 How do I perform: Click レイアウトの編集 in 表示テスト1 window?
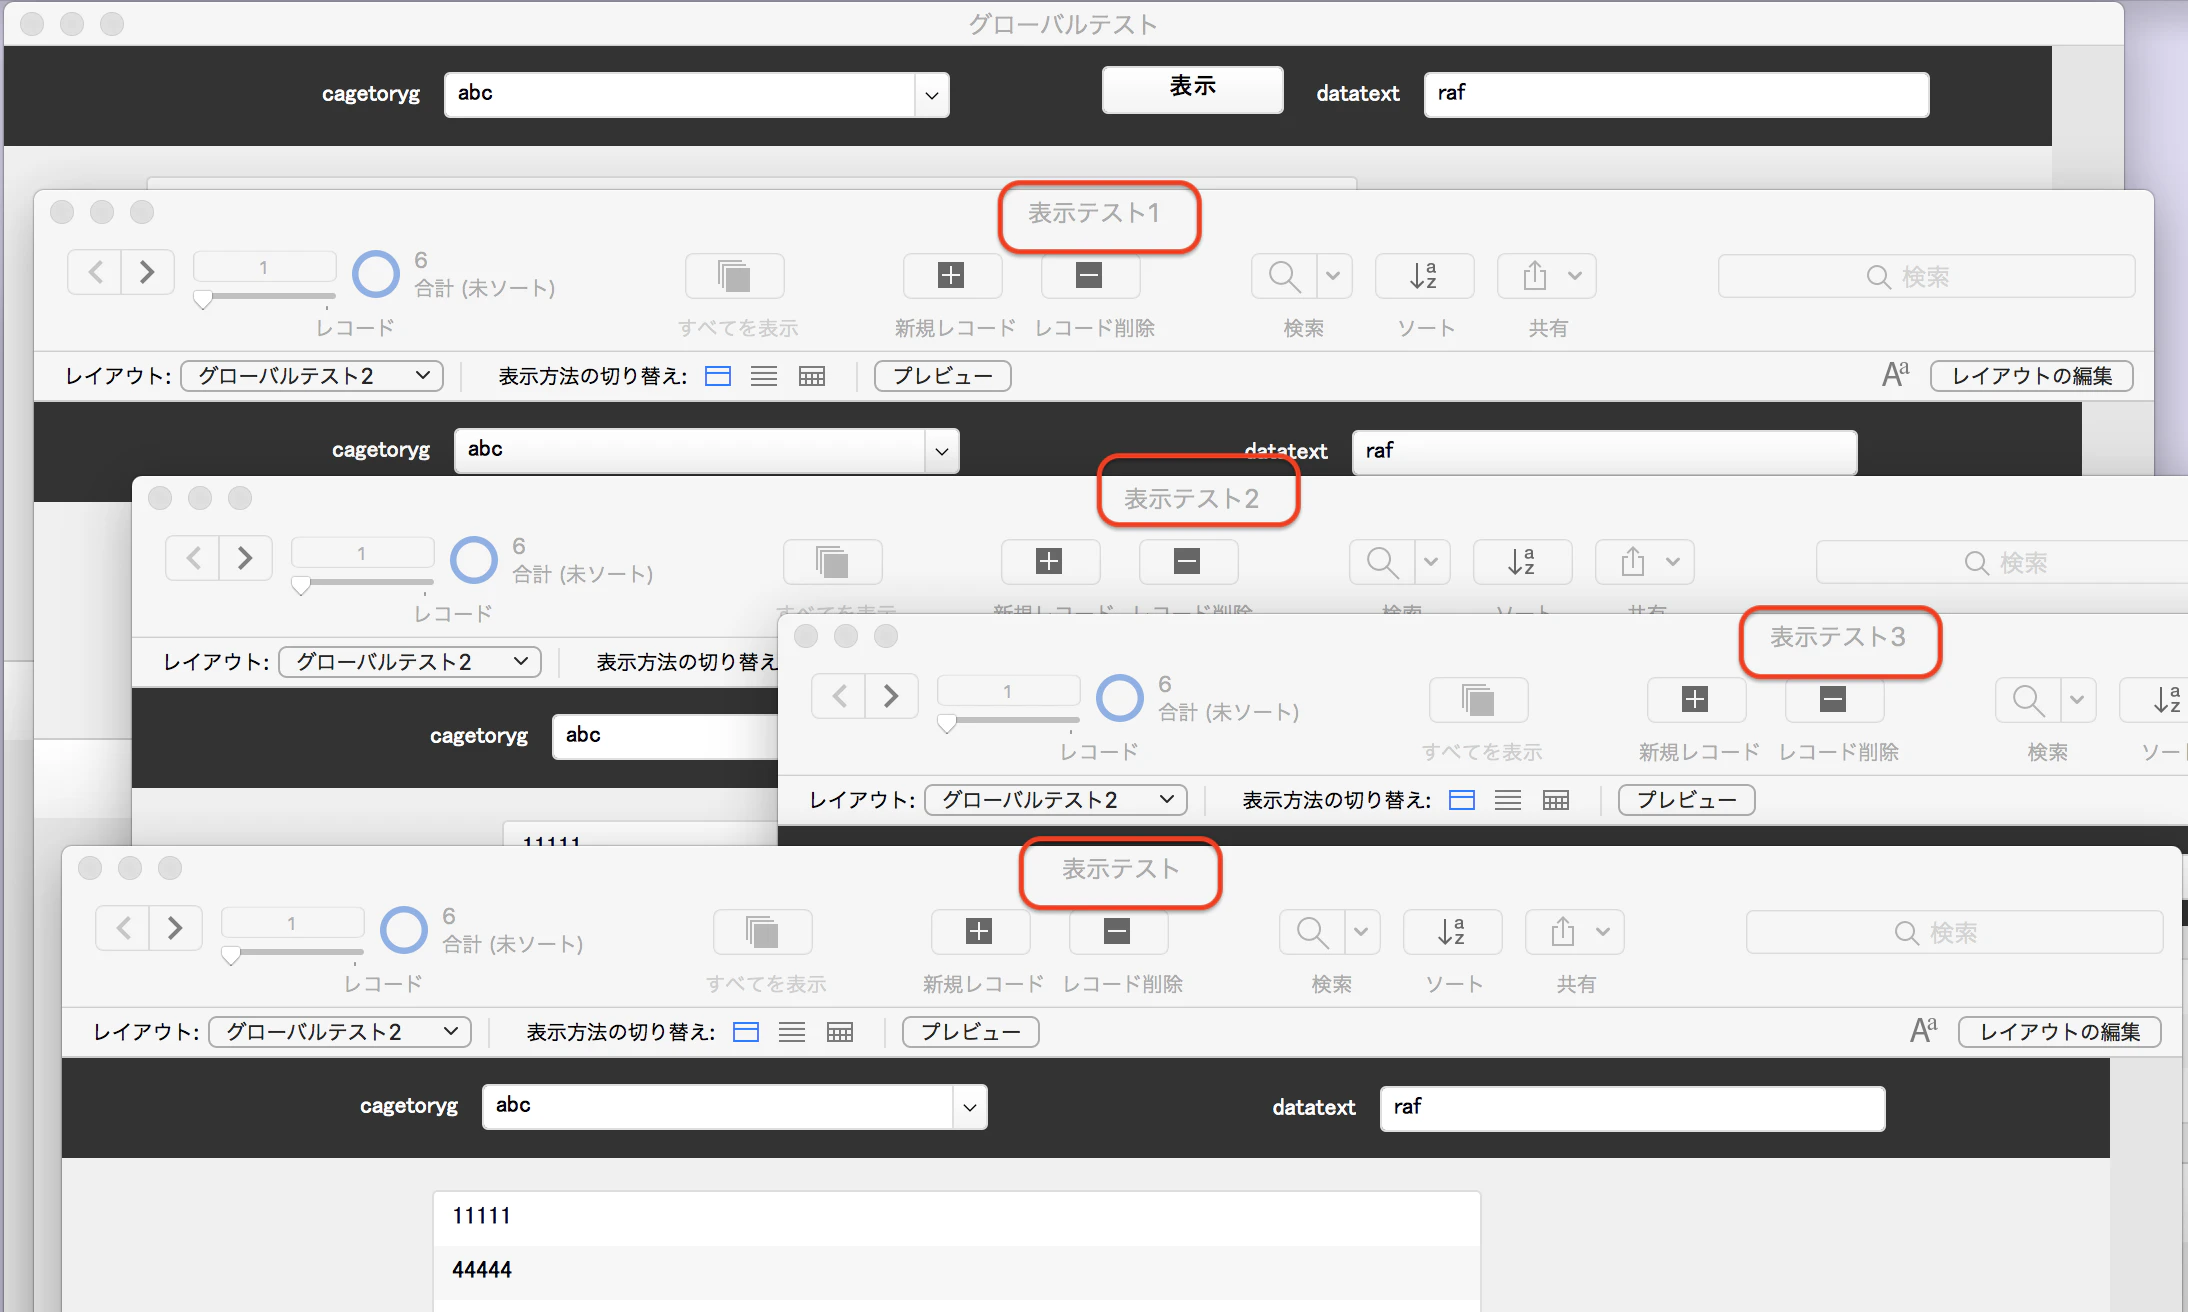pyautogui.click(x=2031, y=376)
